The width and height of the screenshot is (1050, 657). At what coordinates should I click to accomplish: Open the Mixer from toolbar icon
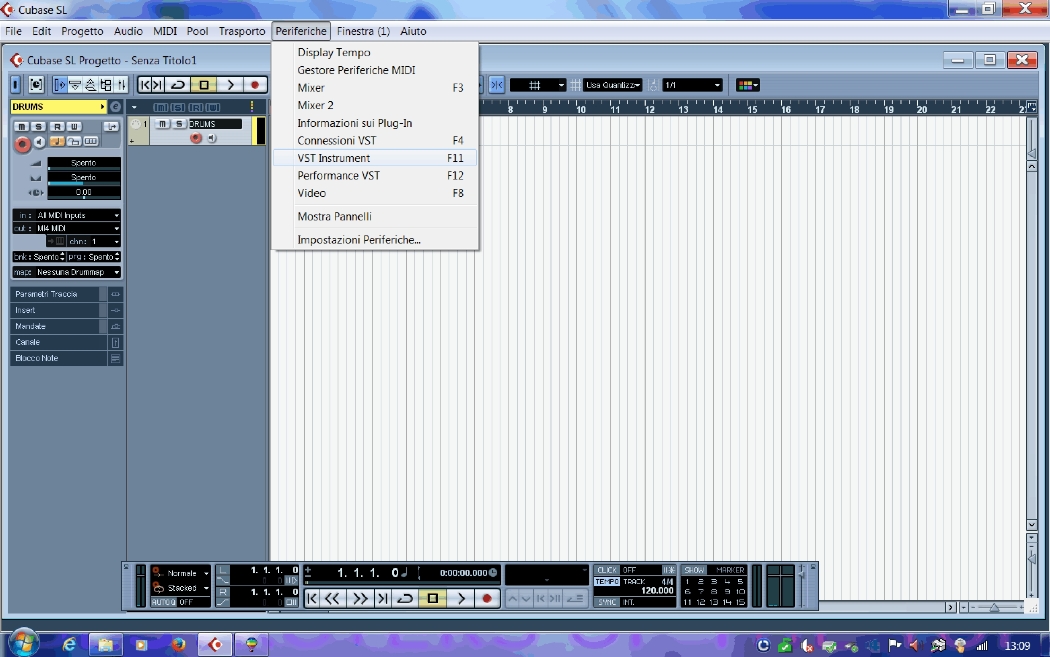click(121, 84)
